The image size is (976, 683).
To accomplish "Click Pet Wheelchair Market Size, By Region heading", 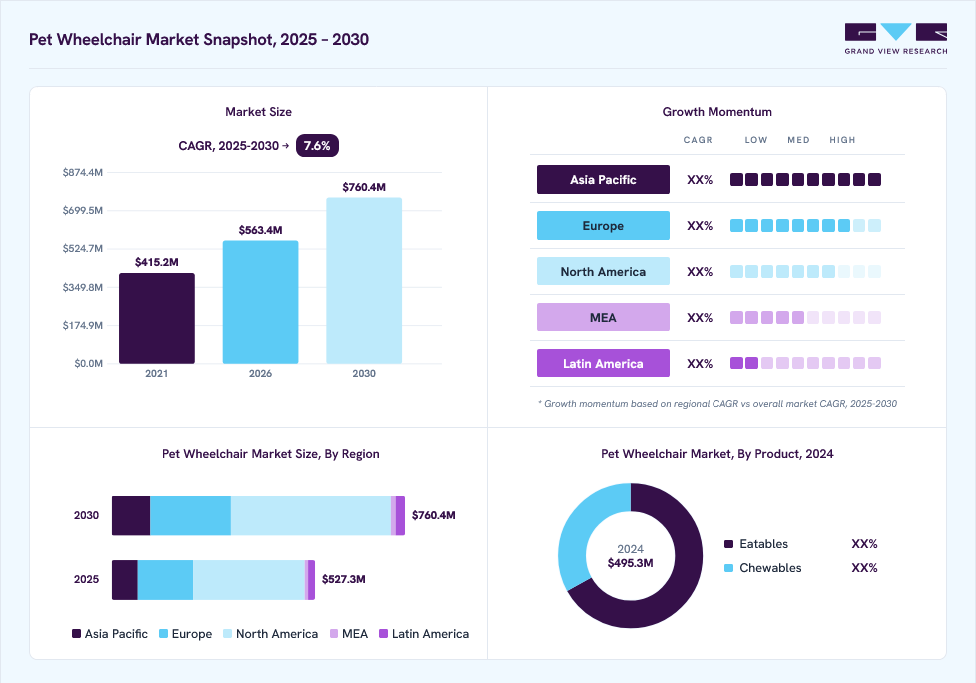I will click(271, 454).
